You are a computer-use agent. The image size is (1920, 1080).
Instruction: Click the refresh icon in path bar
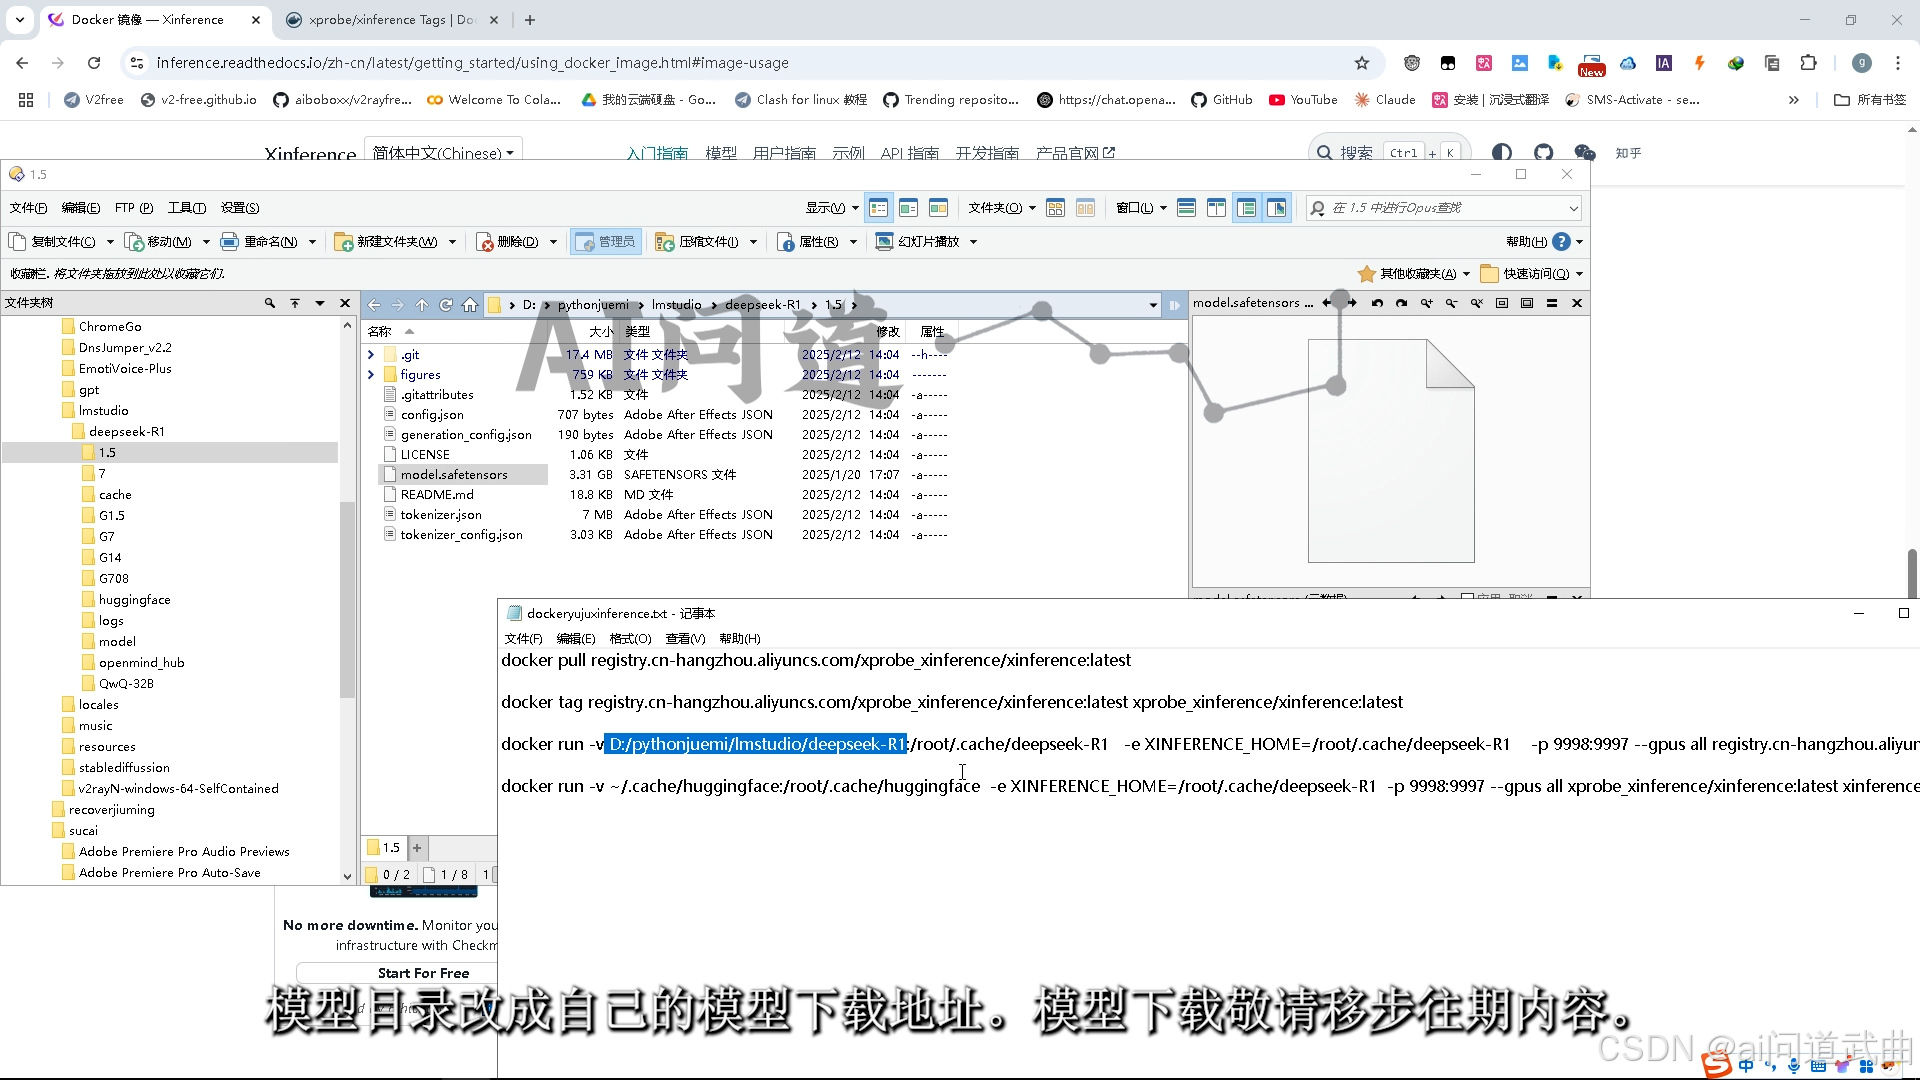pyautogui.click(x=446, y=305)
